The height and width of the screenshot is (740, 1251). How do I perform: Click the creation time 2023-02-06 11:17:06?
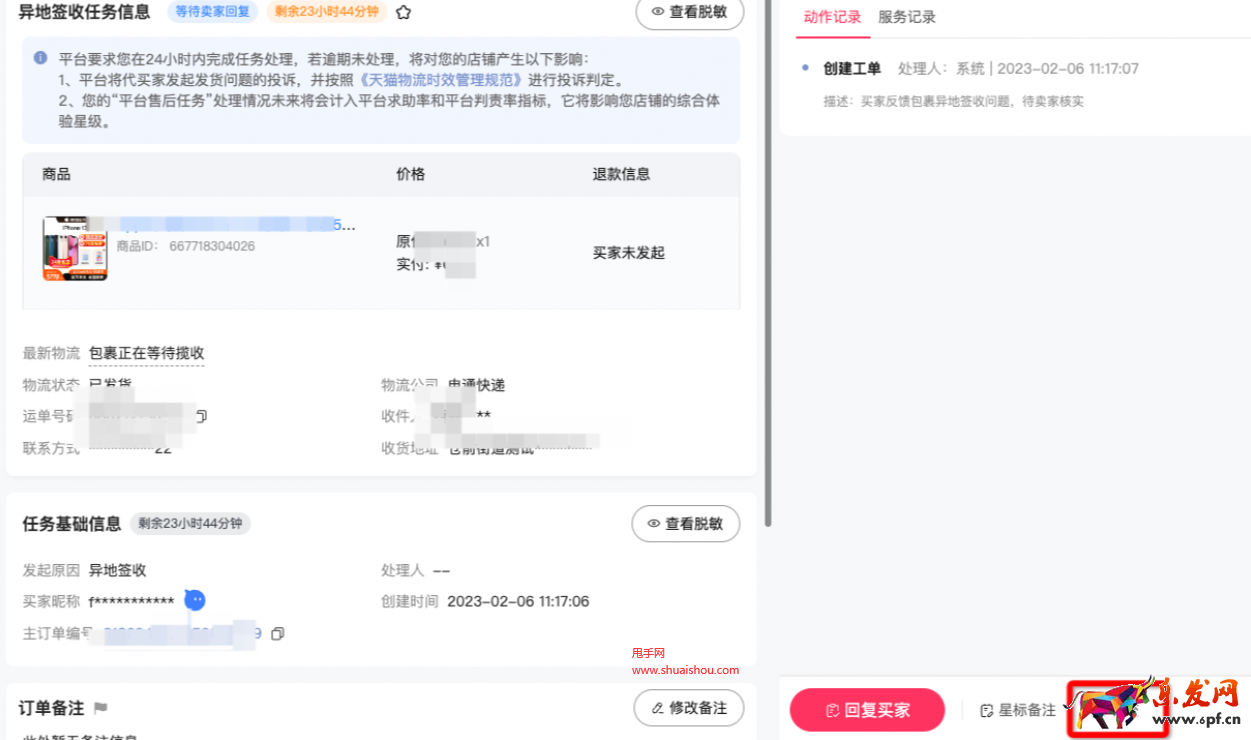(518, 601)
